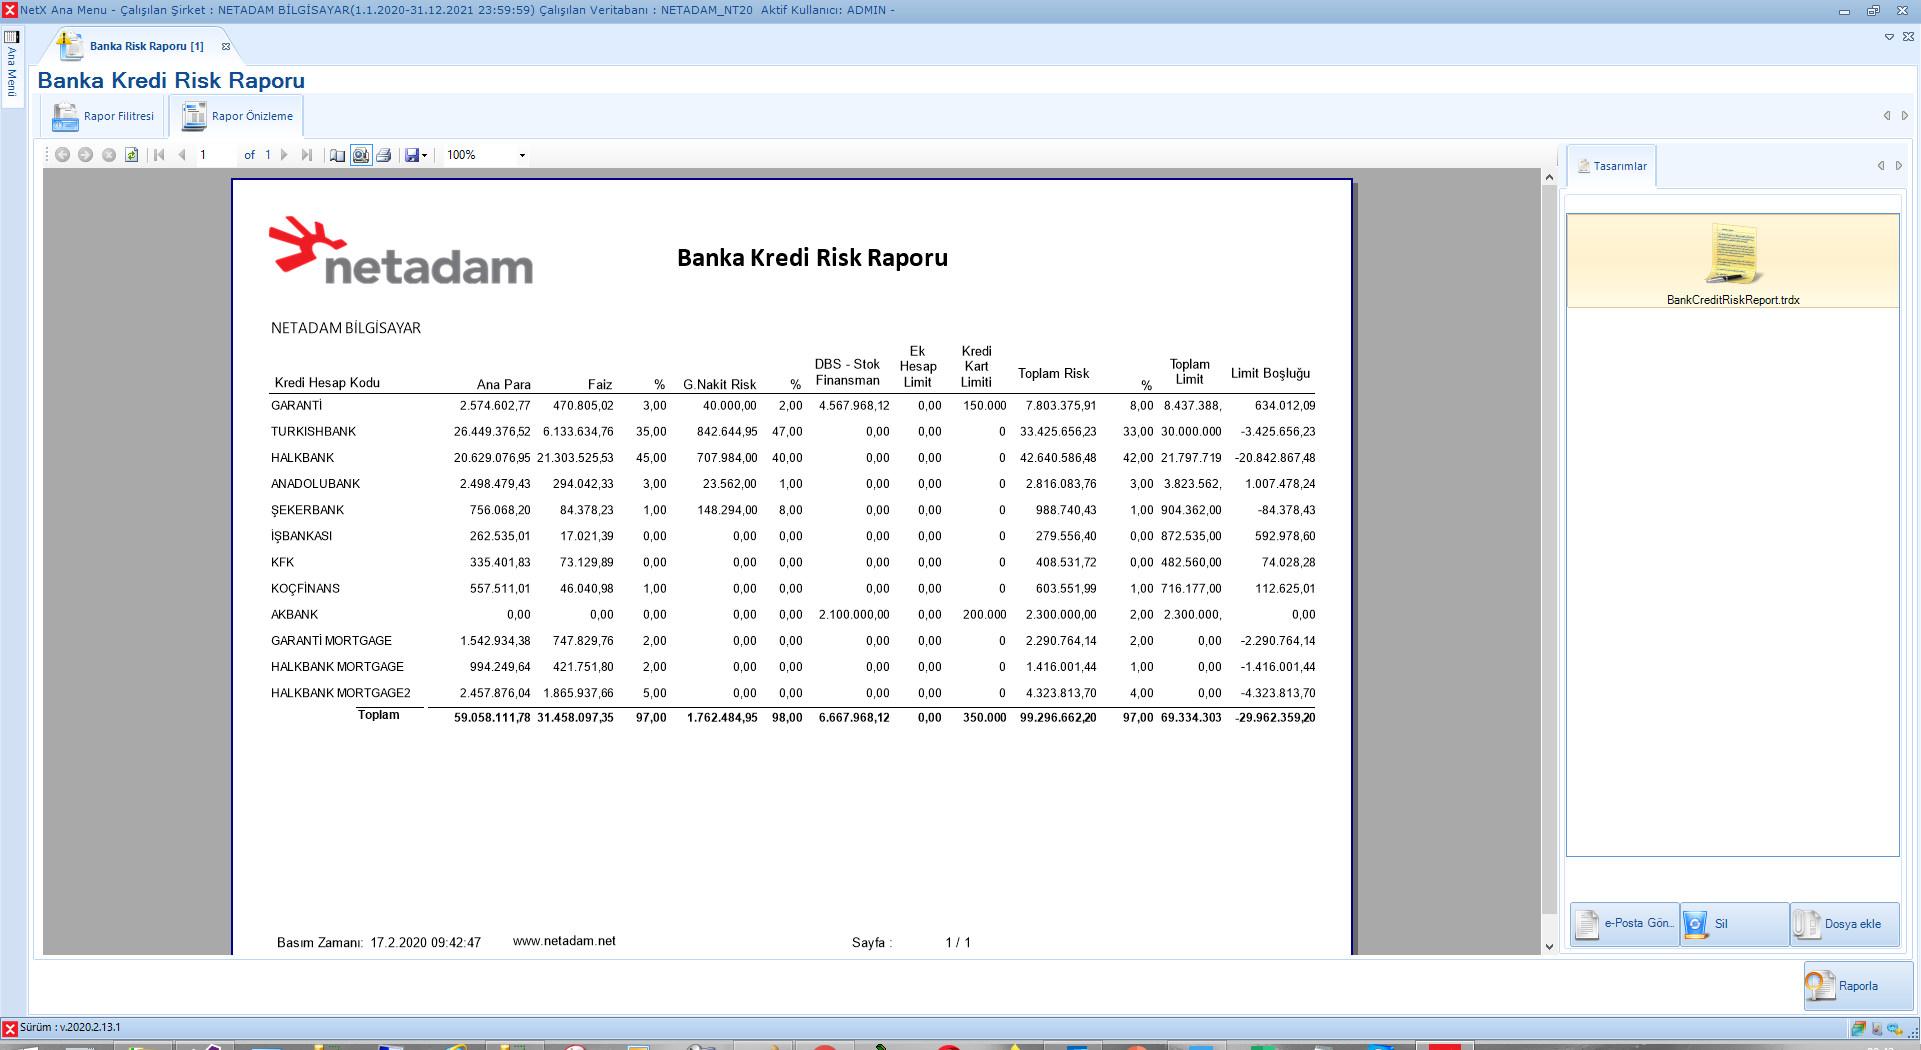Switch to the Rapor Filitresi tab
The width and height of the screenshot is (1921, 1050).
pyautogui.click(x=104, y=116)
